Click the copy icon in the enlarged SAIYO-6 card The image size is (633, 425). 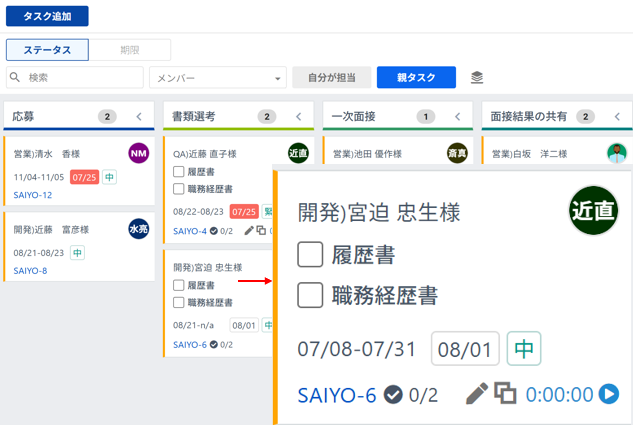click(506, 394)
